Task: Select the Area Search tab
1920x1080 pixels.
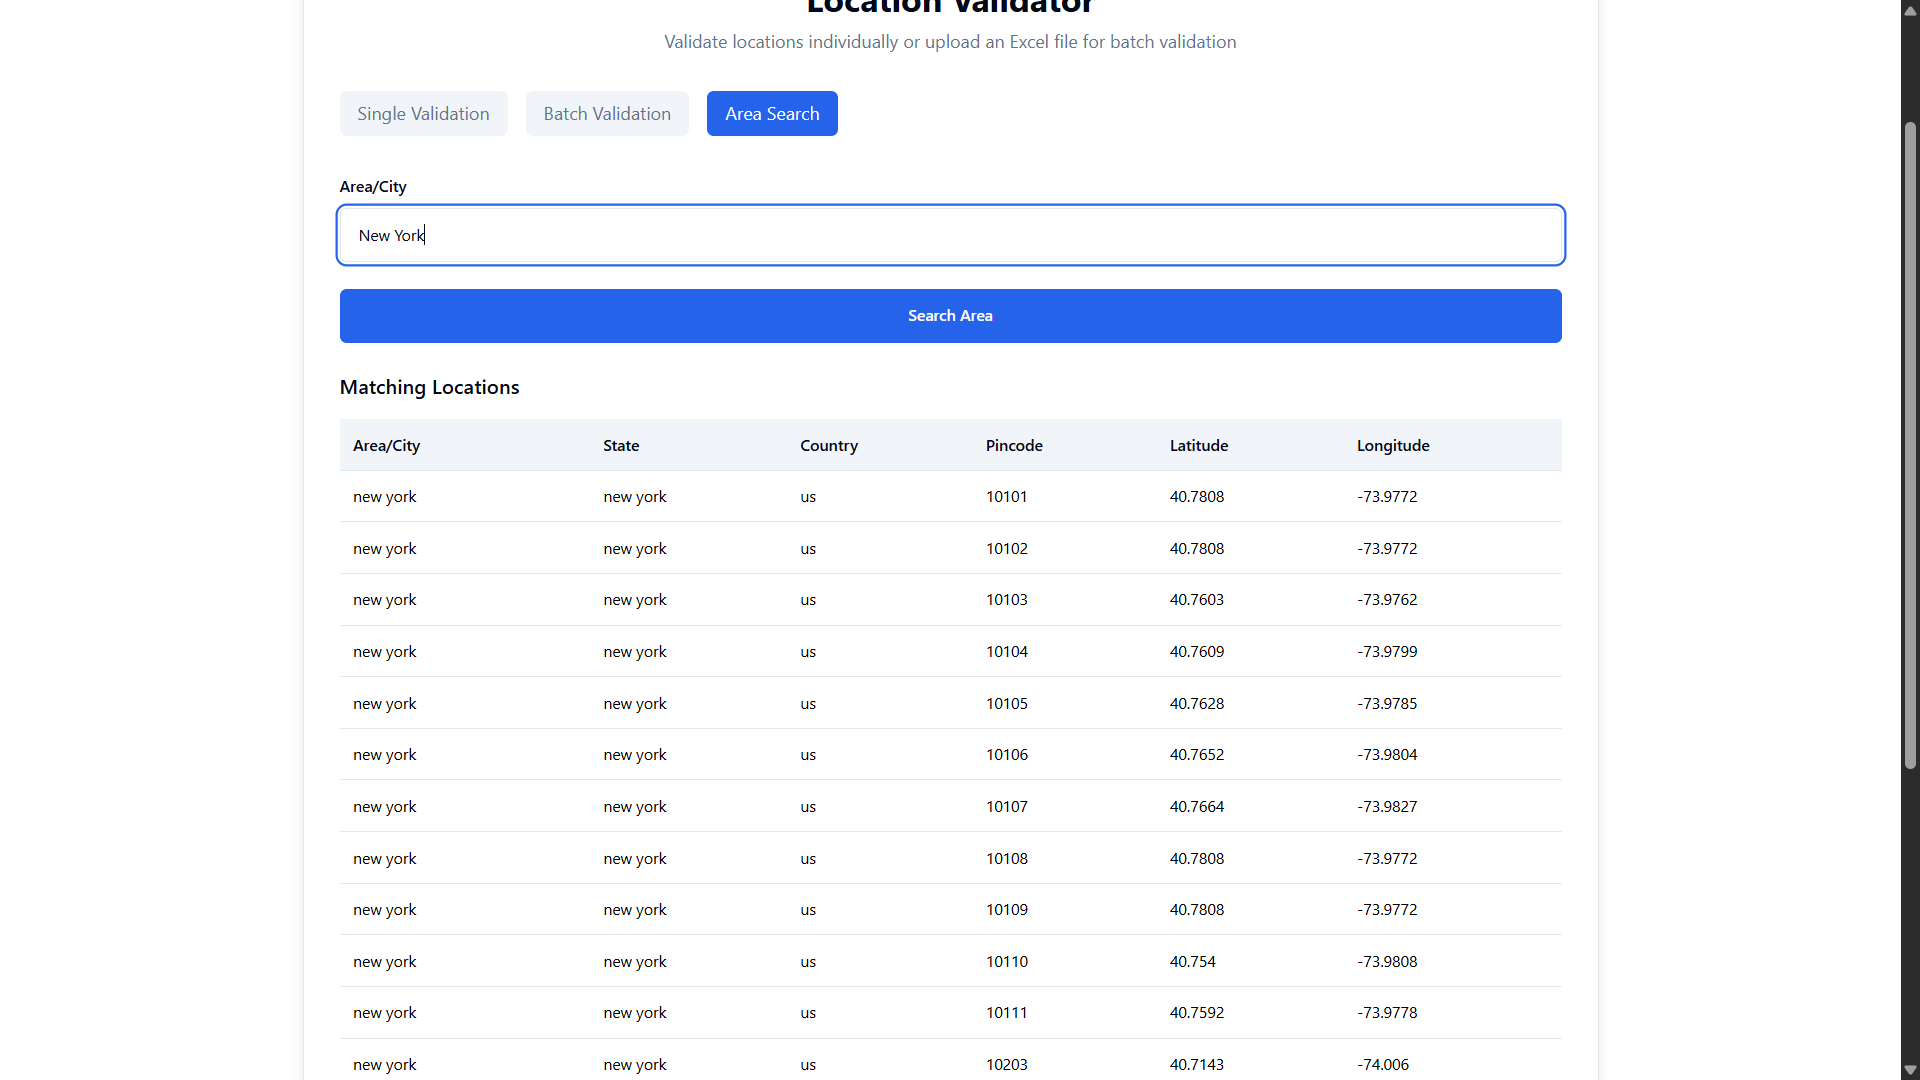Action: (772, 114)
